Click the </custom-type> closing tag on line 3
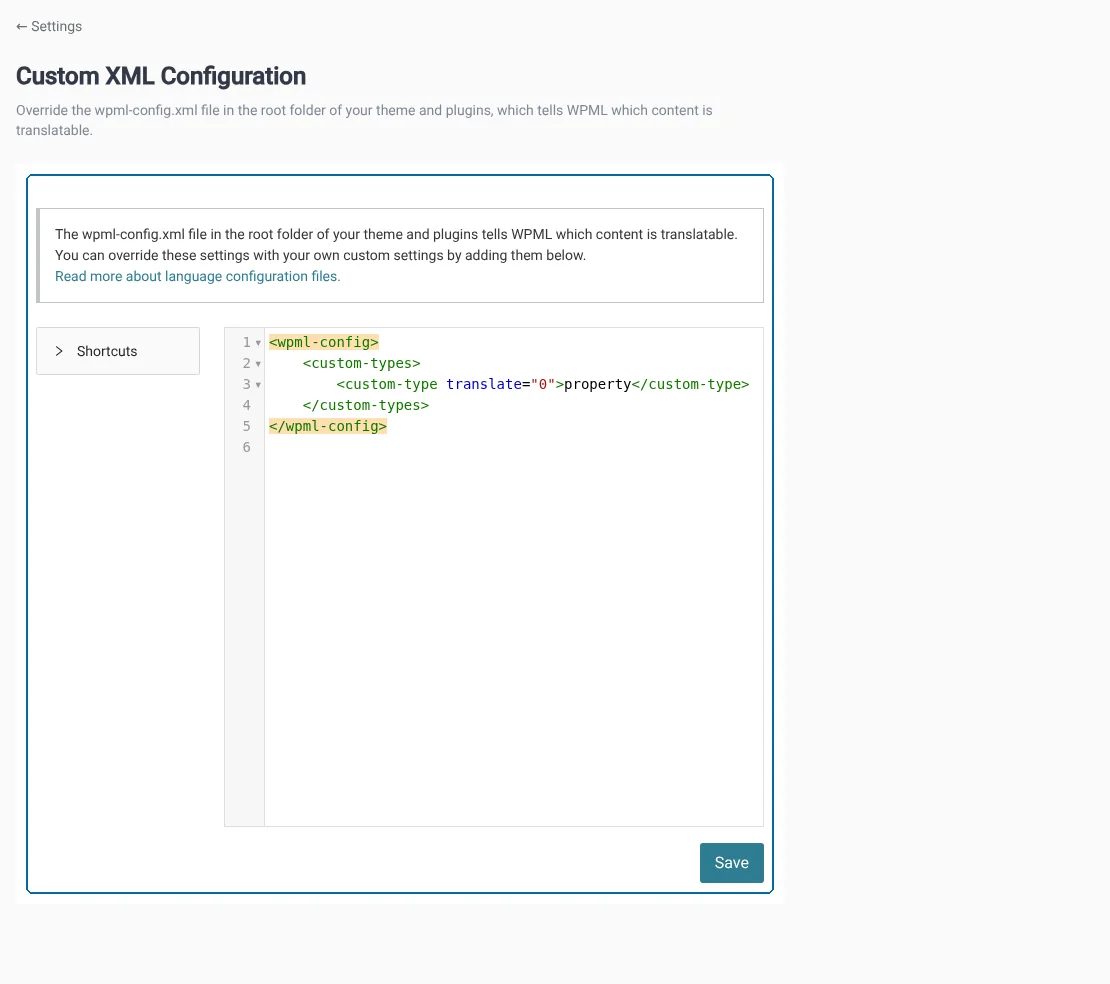Viewport: 1110px width, 984px height. tap(690, 384)
